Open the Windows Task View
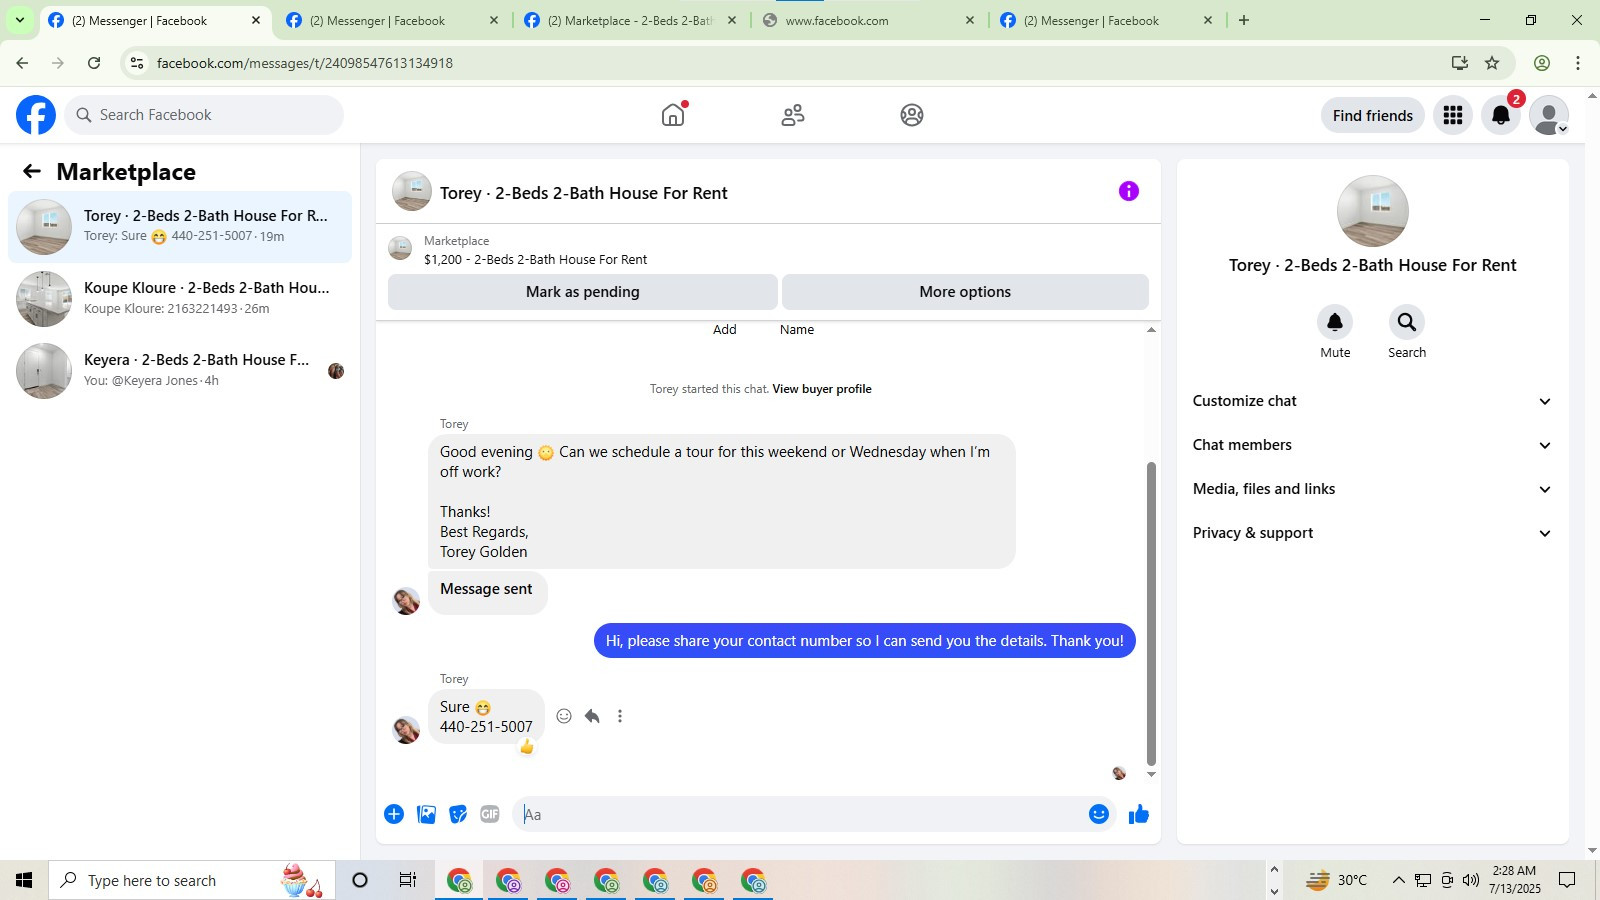The width and height of the screenshot is (1600, 900). tap(408, 880)
